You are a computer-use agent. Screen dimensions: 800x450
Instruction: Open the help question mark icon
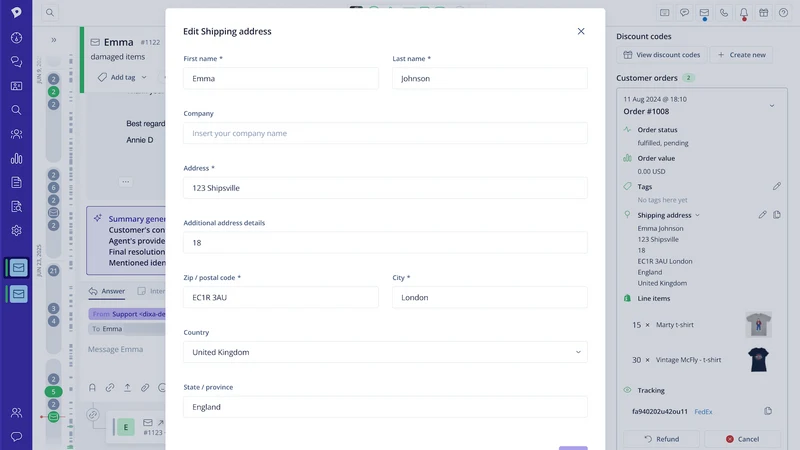[783, 13]
